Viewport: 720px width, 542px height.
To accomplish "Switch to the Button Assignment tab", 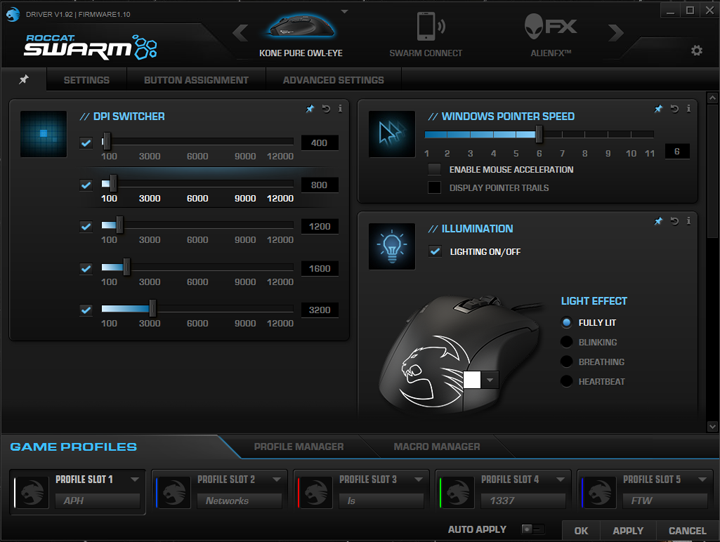I will (196, 80).
